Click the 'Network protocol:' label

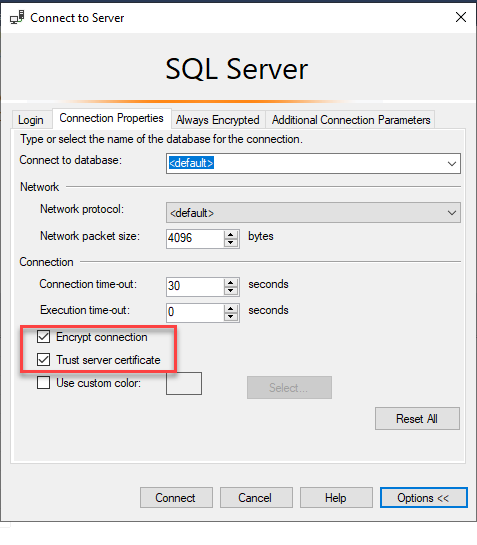click(x=82, y=209)
